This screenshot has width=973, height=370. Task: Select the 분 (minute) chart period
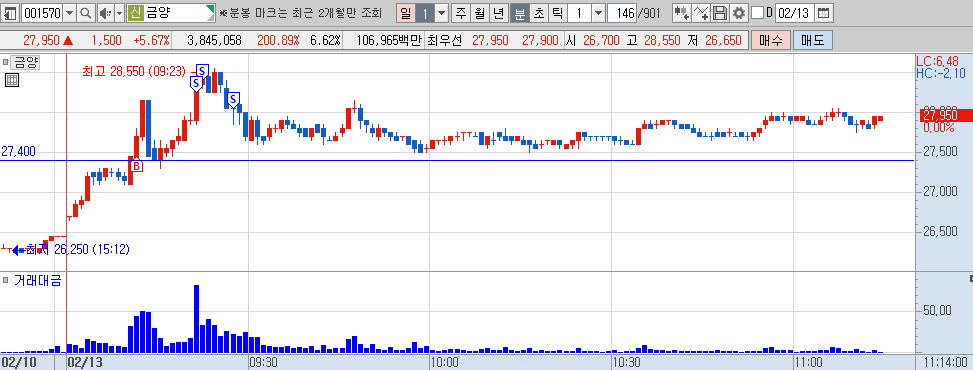coord(519,12)
